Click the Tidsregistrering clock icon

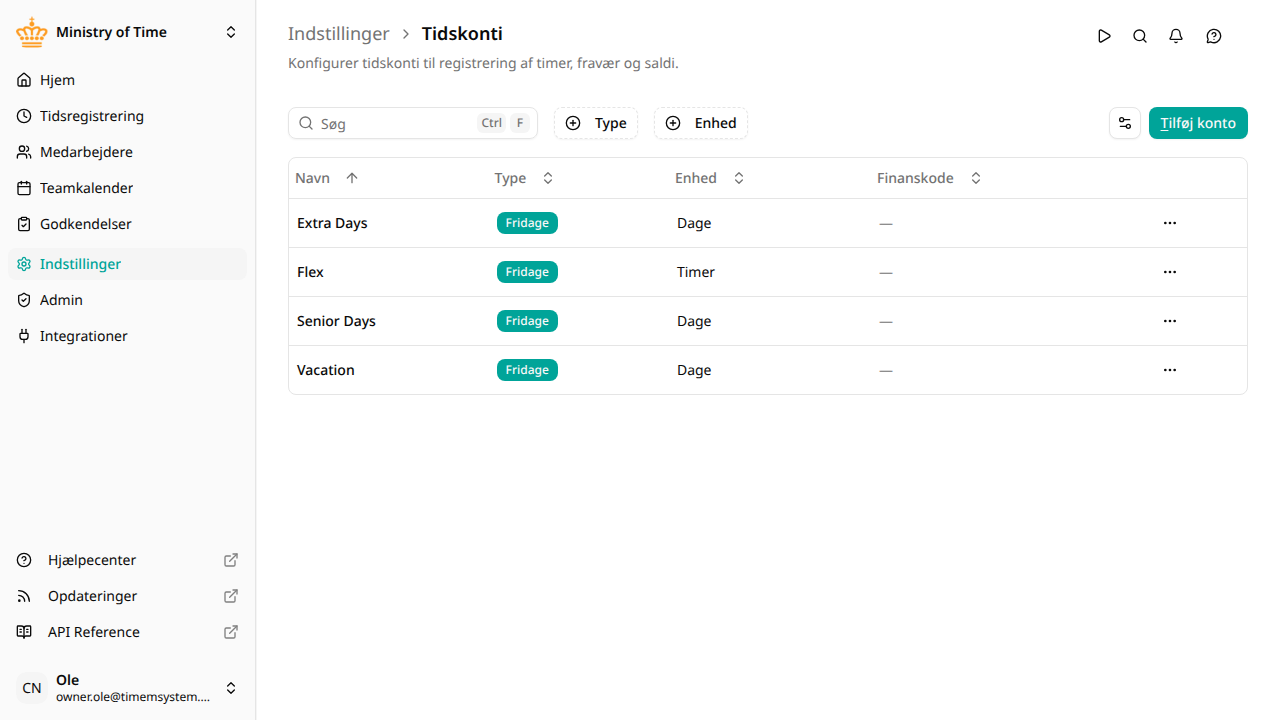pos(24,116)
